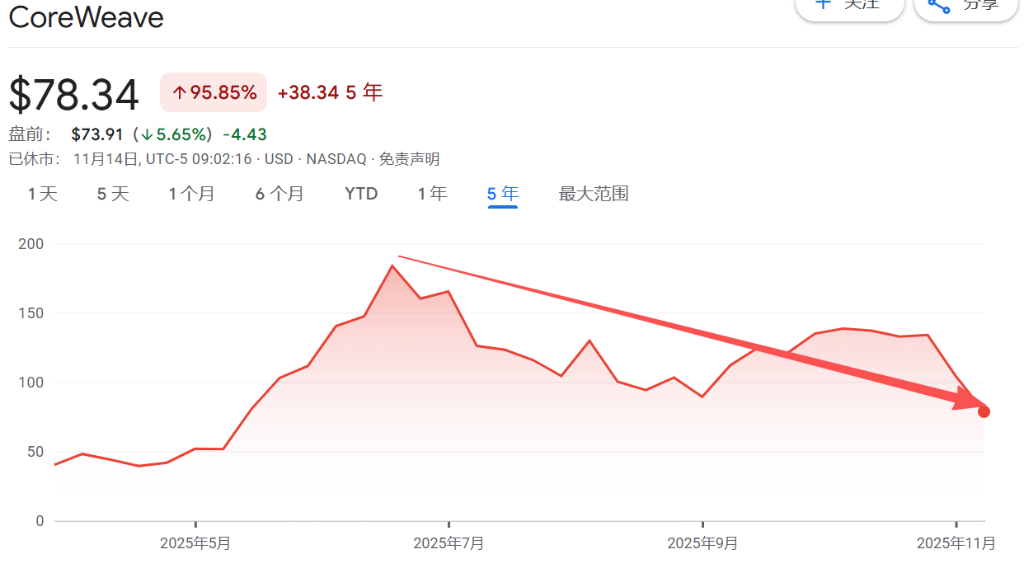Show the 1个月 price chart
Image resolution: width=1024 pixels, height=568 pixels.
pos(191,194)
